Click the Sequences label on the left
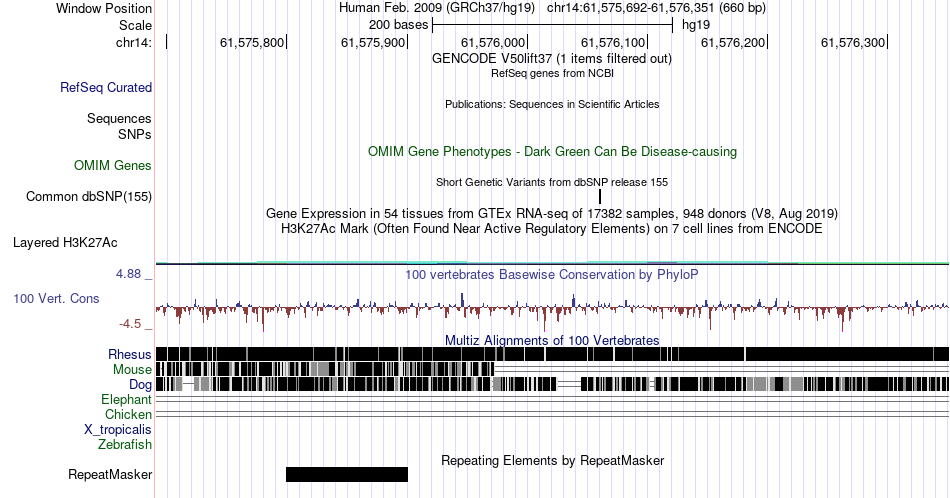The image size is (950, 498). click(119, 118)
